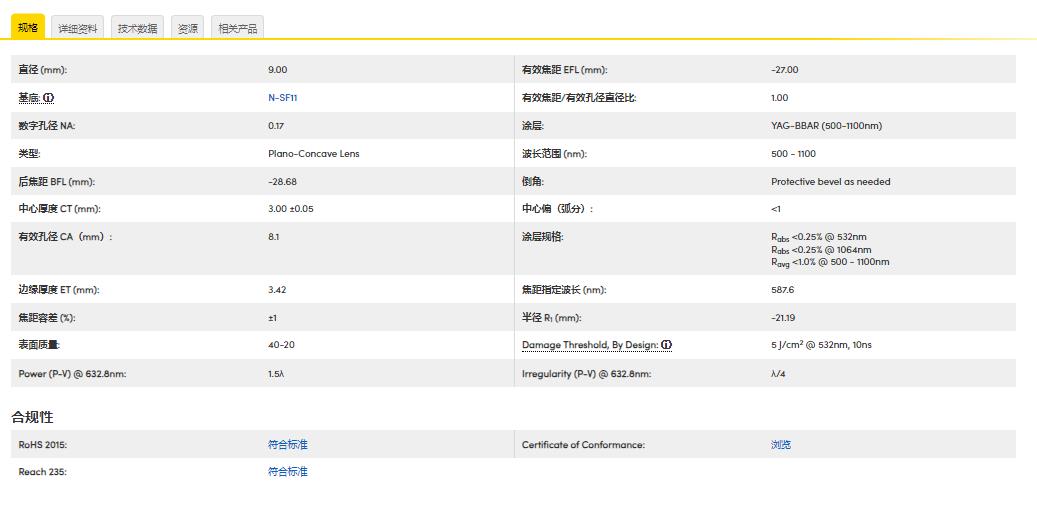Select design wavelength value 587.6
This screenshot has height=516, width=1037.
click(782, 290)
